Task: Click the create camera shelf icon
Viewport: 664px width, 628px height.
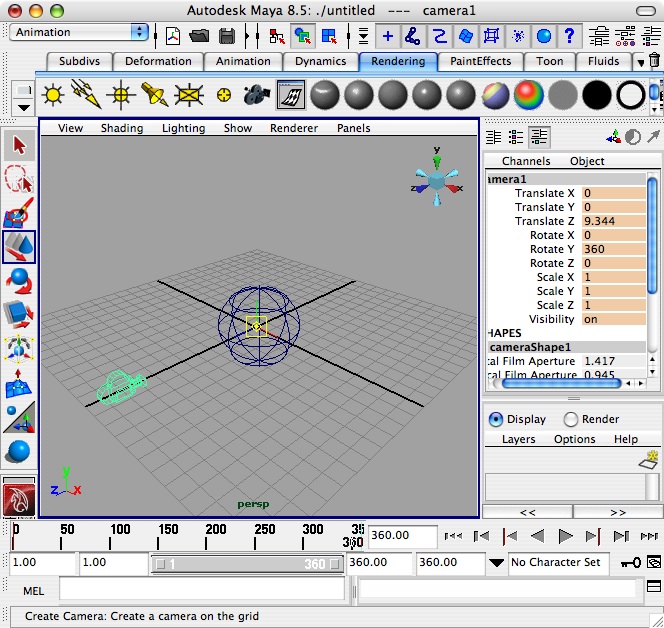Action: 256,95
